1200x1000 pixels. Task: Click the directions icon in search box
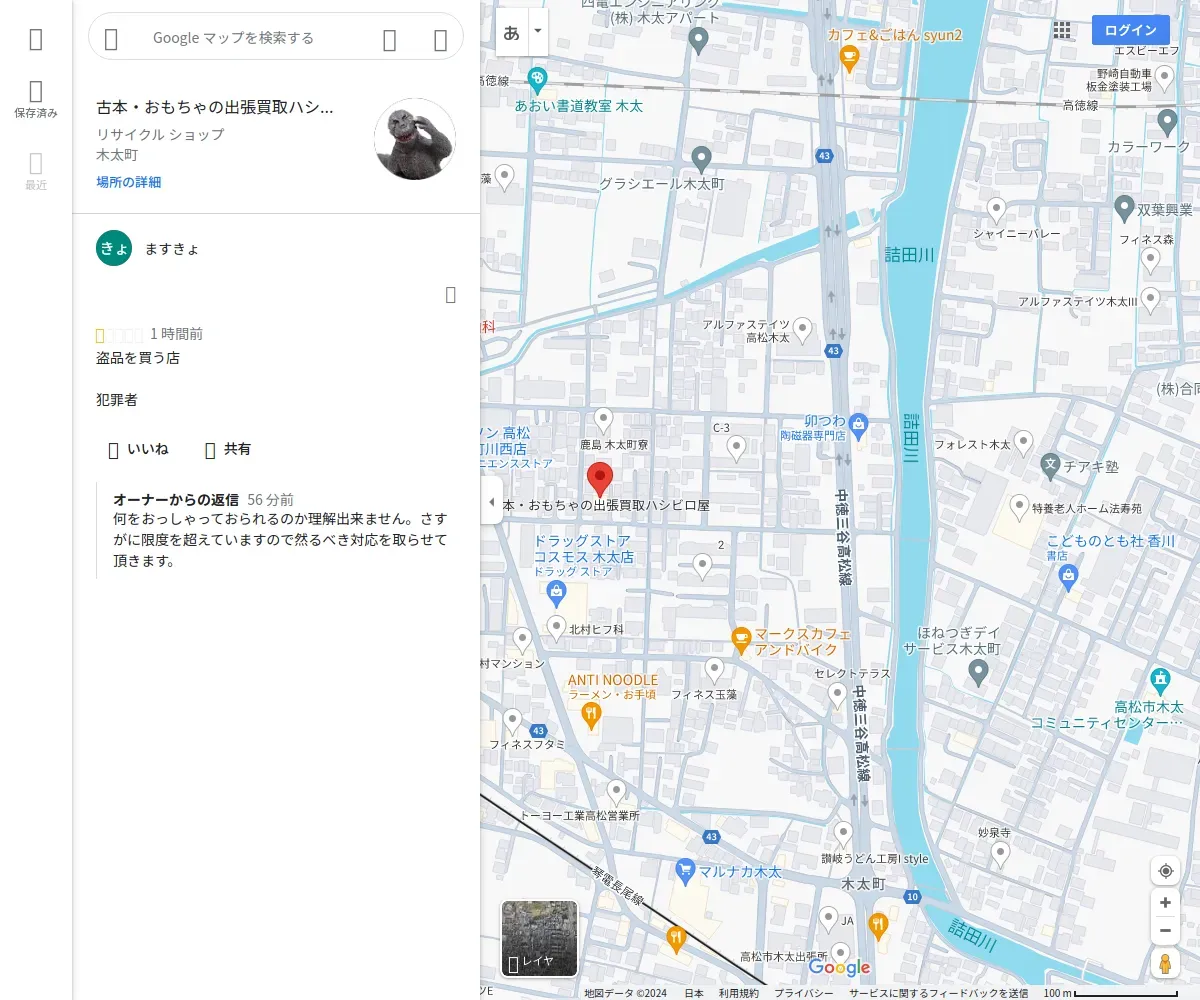[440, 39]
